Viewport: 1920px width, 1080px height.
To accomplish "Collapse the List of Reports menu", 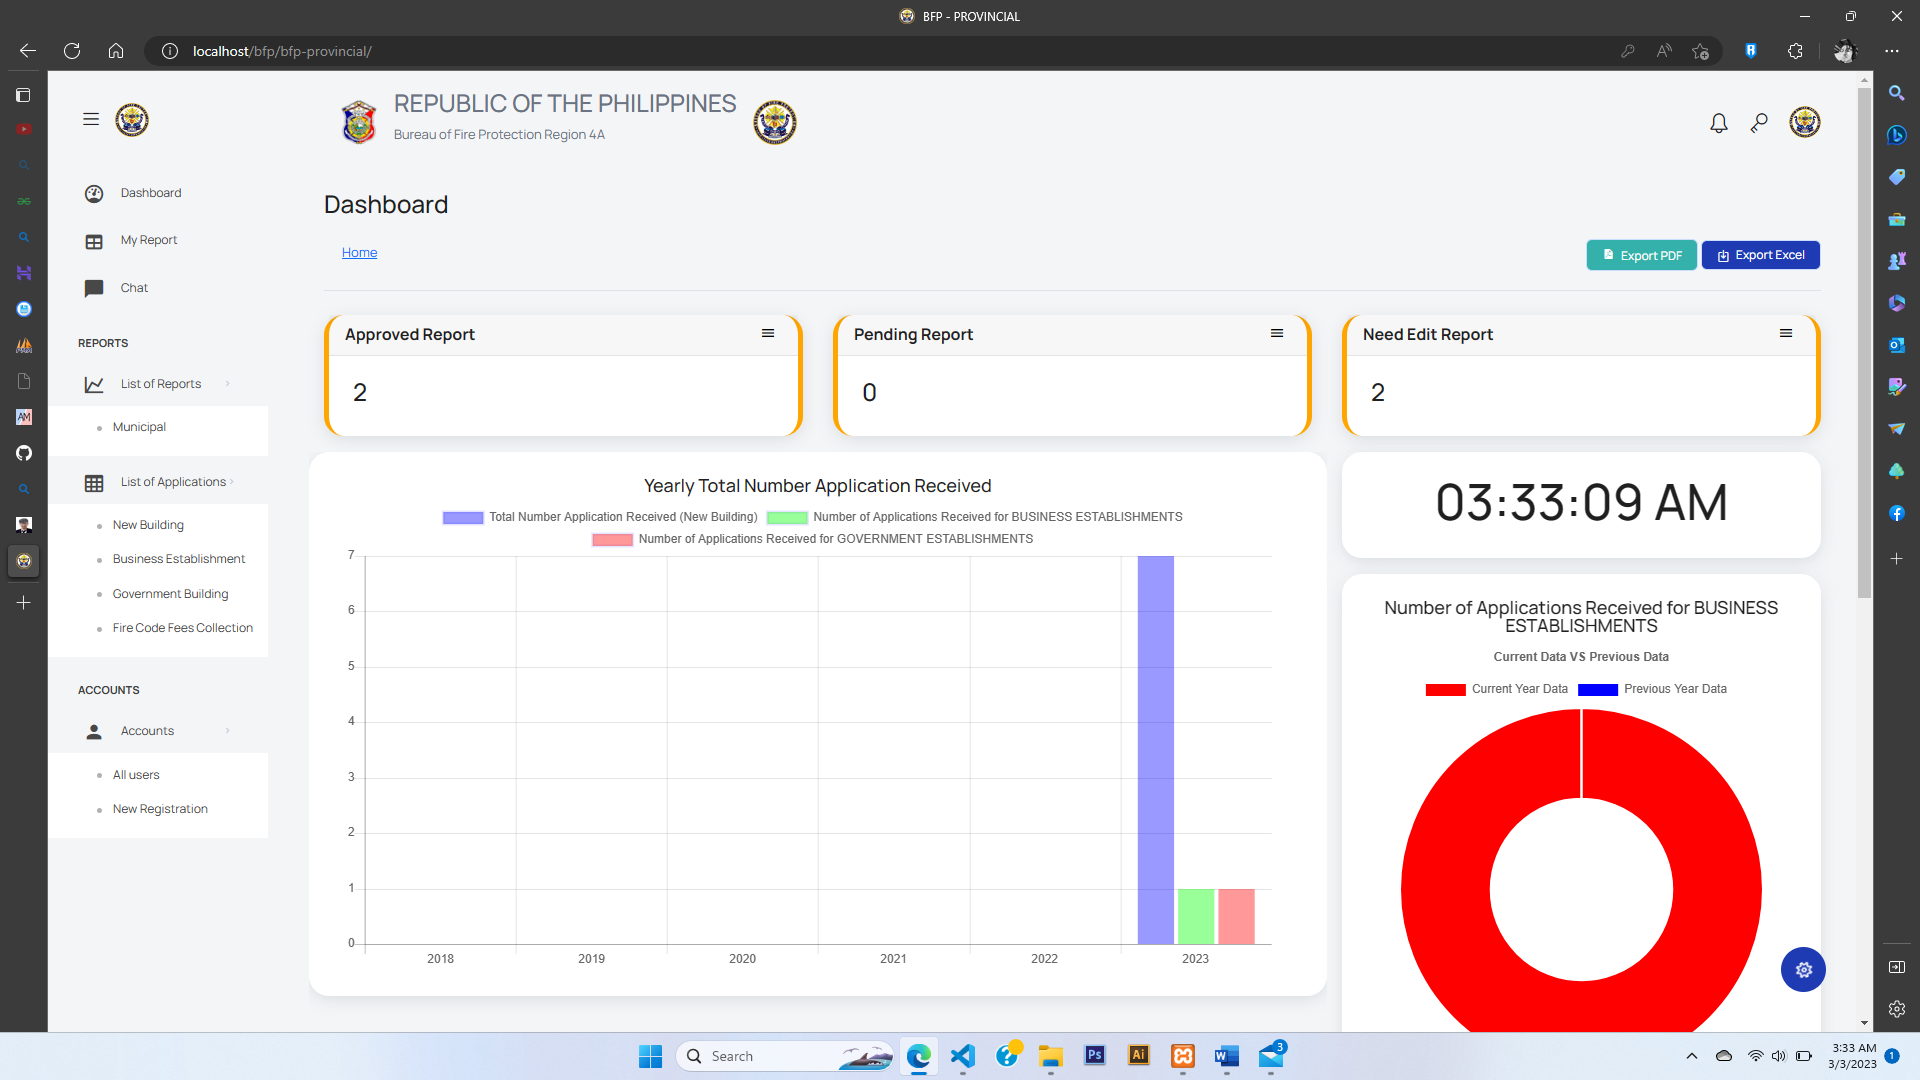I will click(160, 384).
